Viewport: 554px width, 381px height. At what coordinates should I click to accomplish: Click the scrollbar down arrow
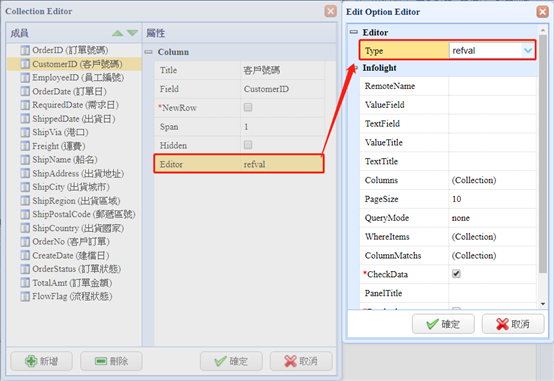click(543, 304)
